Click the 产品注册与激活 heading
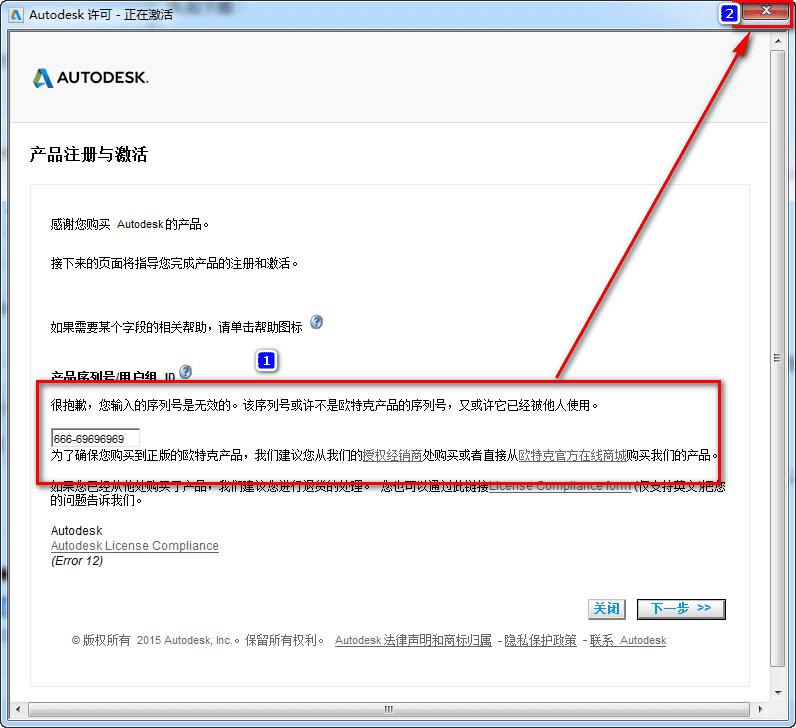The height and width of the screenshot is (728, 796). coord(88,154)
